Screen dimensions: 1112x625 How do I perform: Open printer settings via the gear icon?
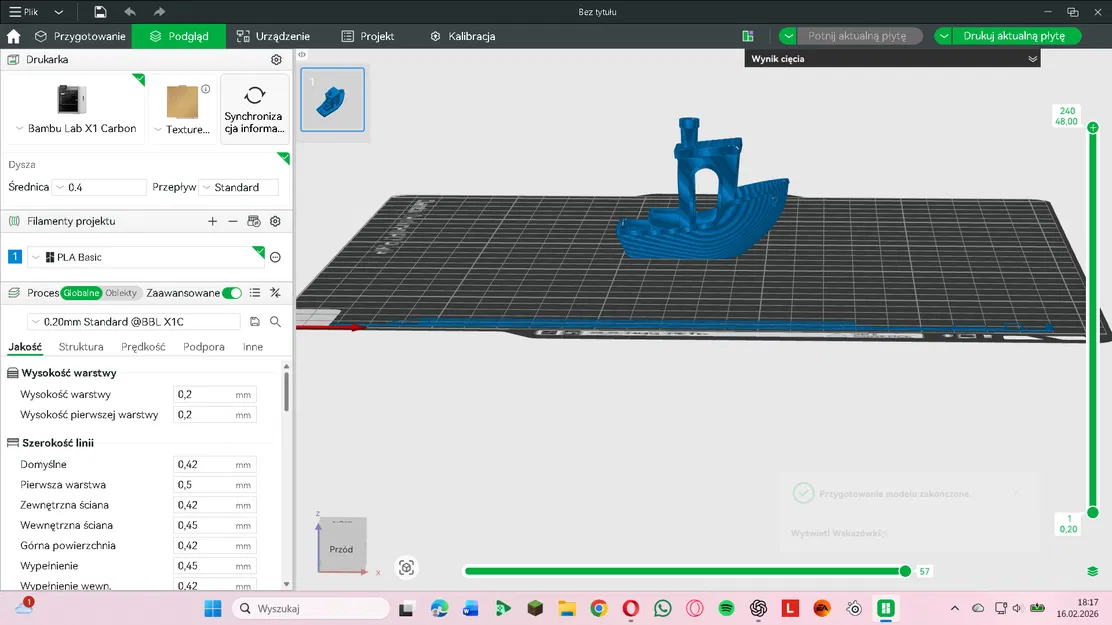[x=276, y=58]
